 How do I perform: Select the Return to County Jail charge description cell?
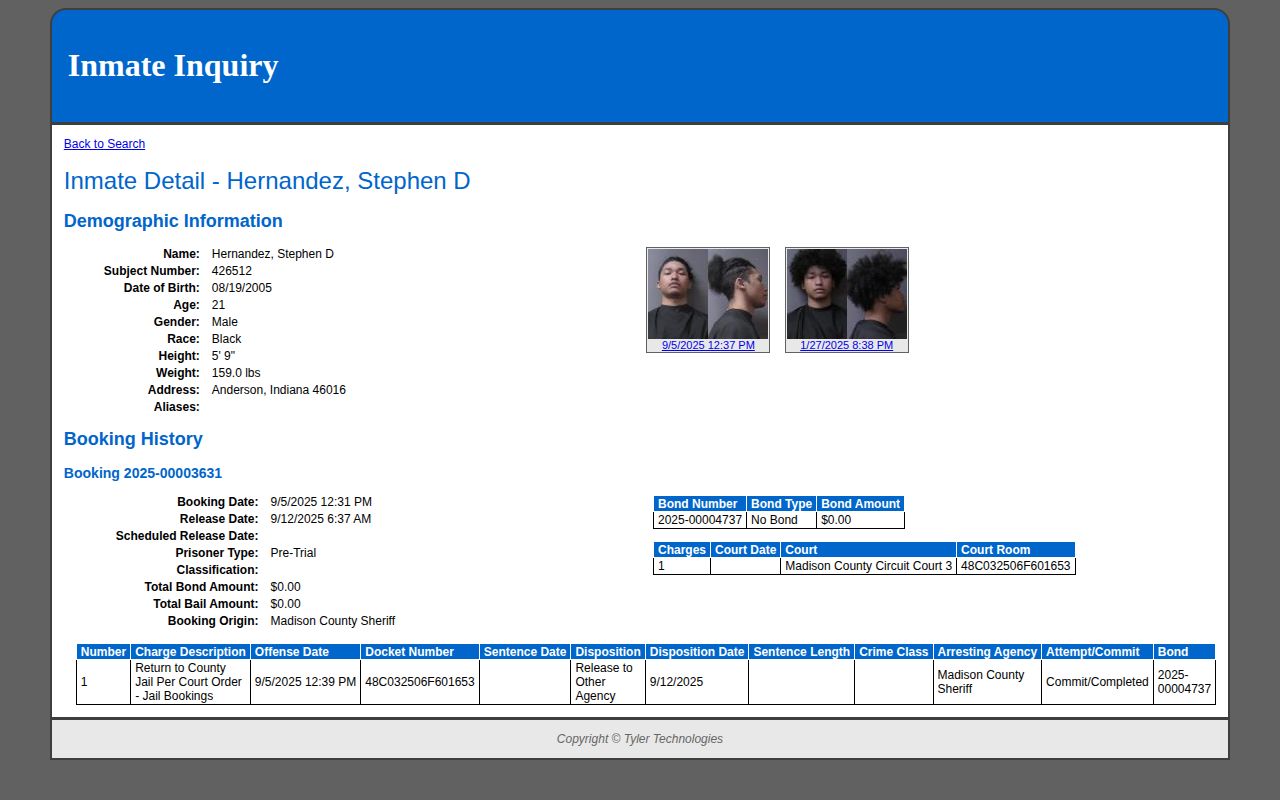(x=190, y=682)
